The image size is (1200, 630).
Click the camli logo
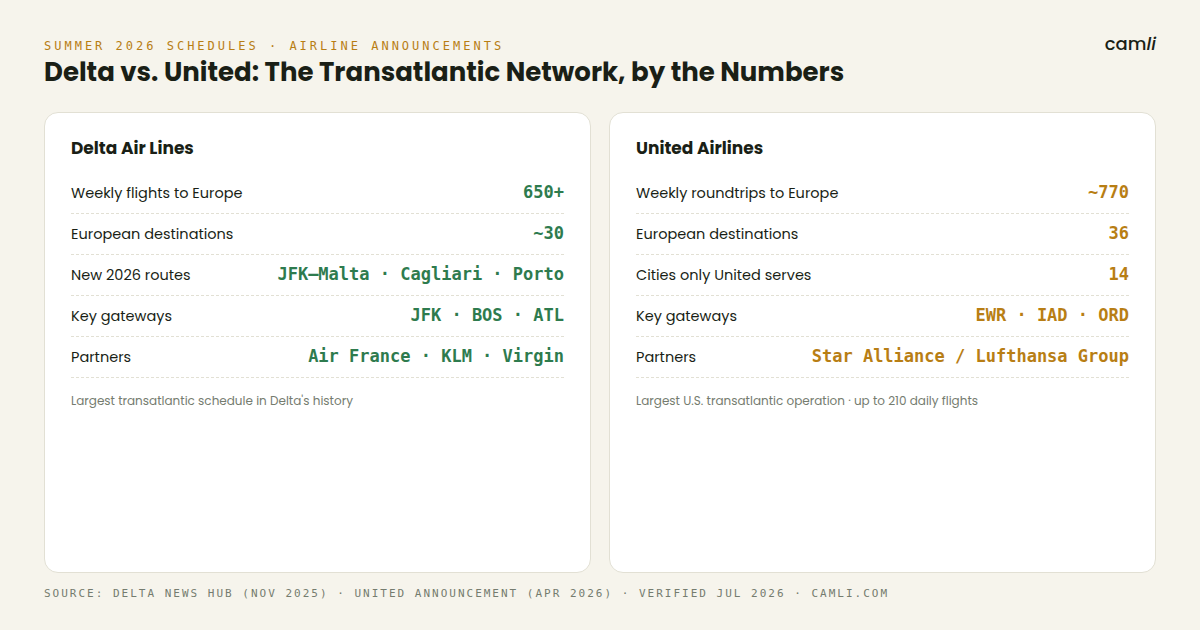(x=1130, y=44)
